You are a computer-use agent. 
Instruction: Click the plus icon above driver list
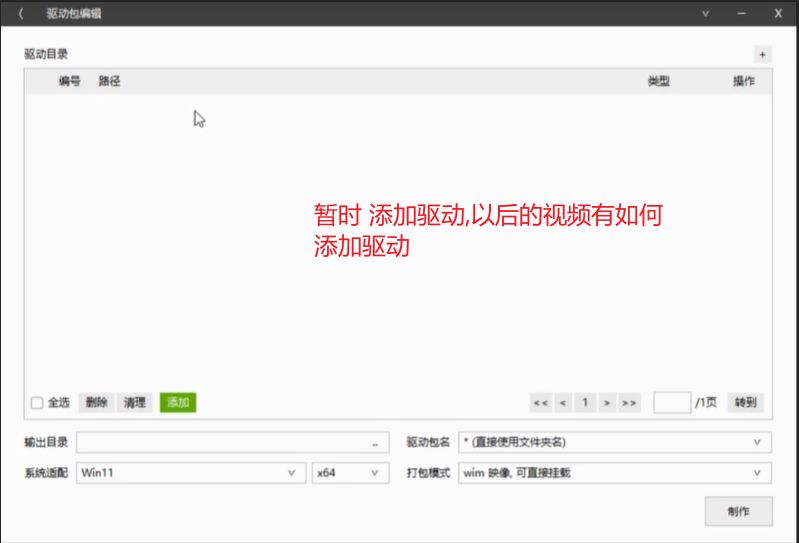click(762, 55)
